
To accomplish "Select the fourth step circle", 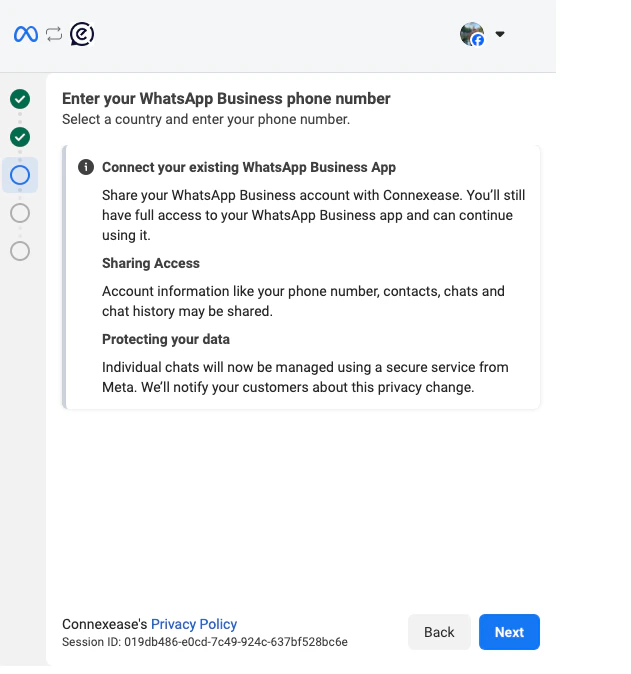I will pos(20,213).
